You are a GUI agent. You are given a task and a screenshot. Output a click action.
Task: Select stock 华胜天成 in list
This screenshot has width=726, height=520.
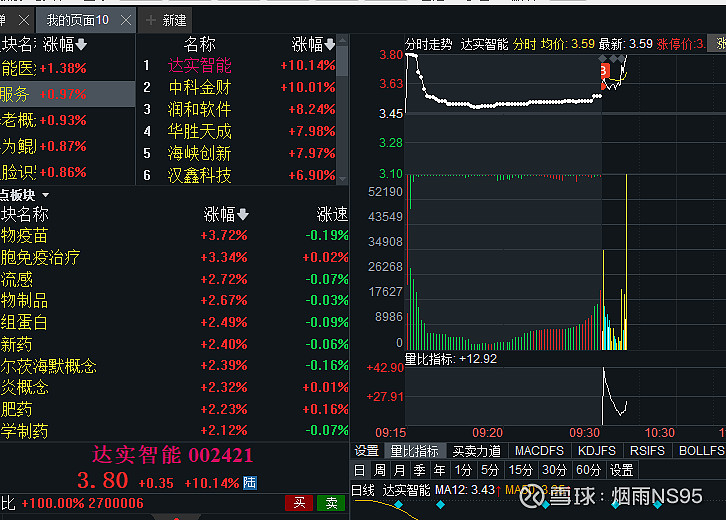[200, 132]
